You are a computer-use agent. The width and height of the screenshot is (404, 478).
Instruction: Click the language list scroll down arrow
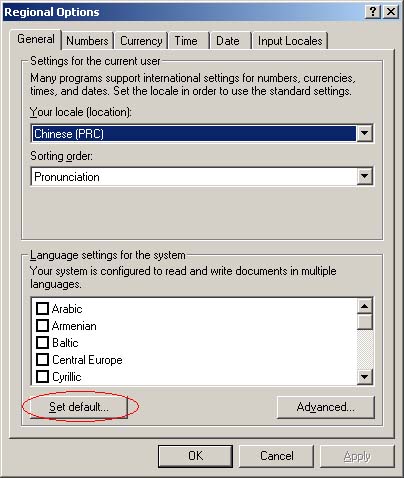pyautogui.click(x=364, y=377)
